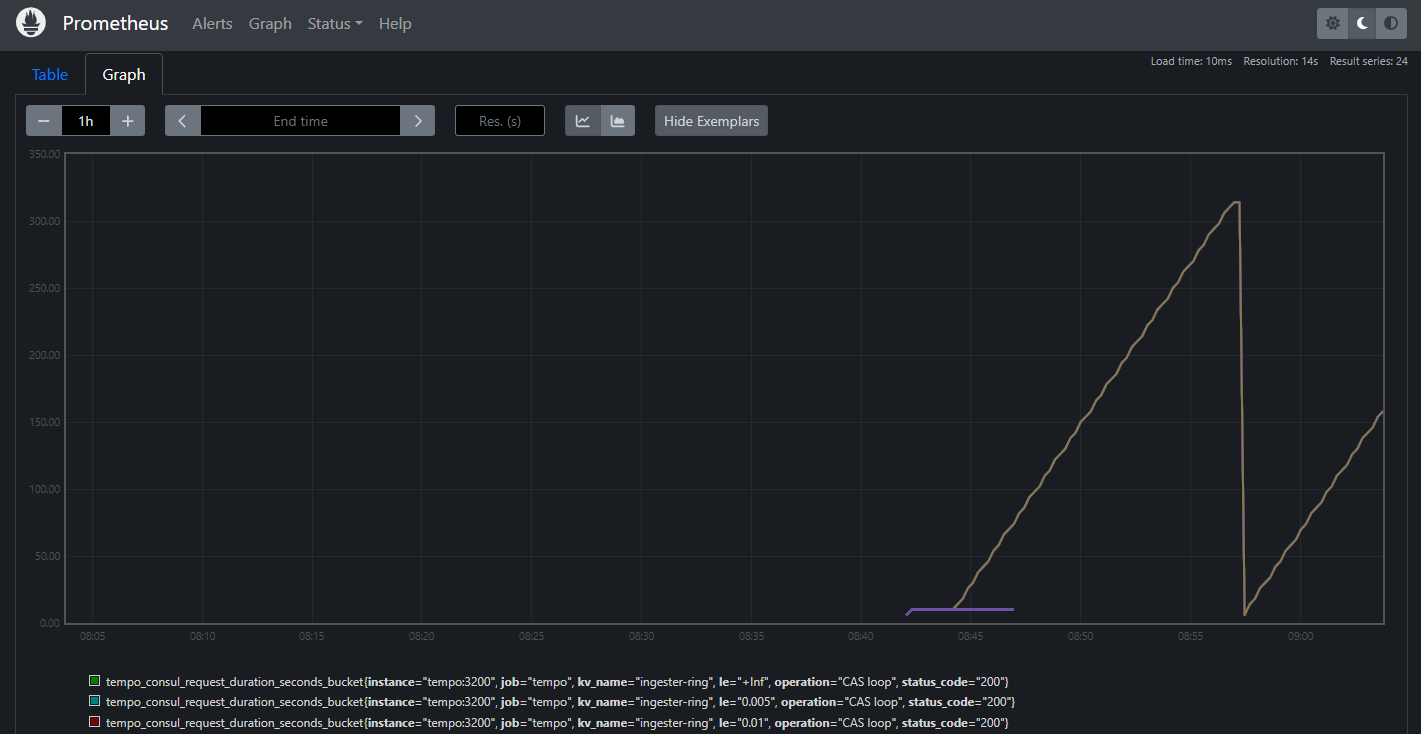Image resolution: width=1421 pixels, height=734 pixels.
Task: Show stacked area graph
Action: coord(618,121)
